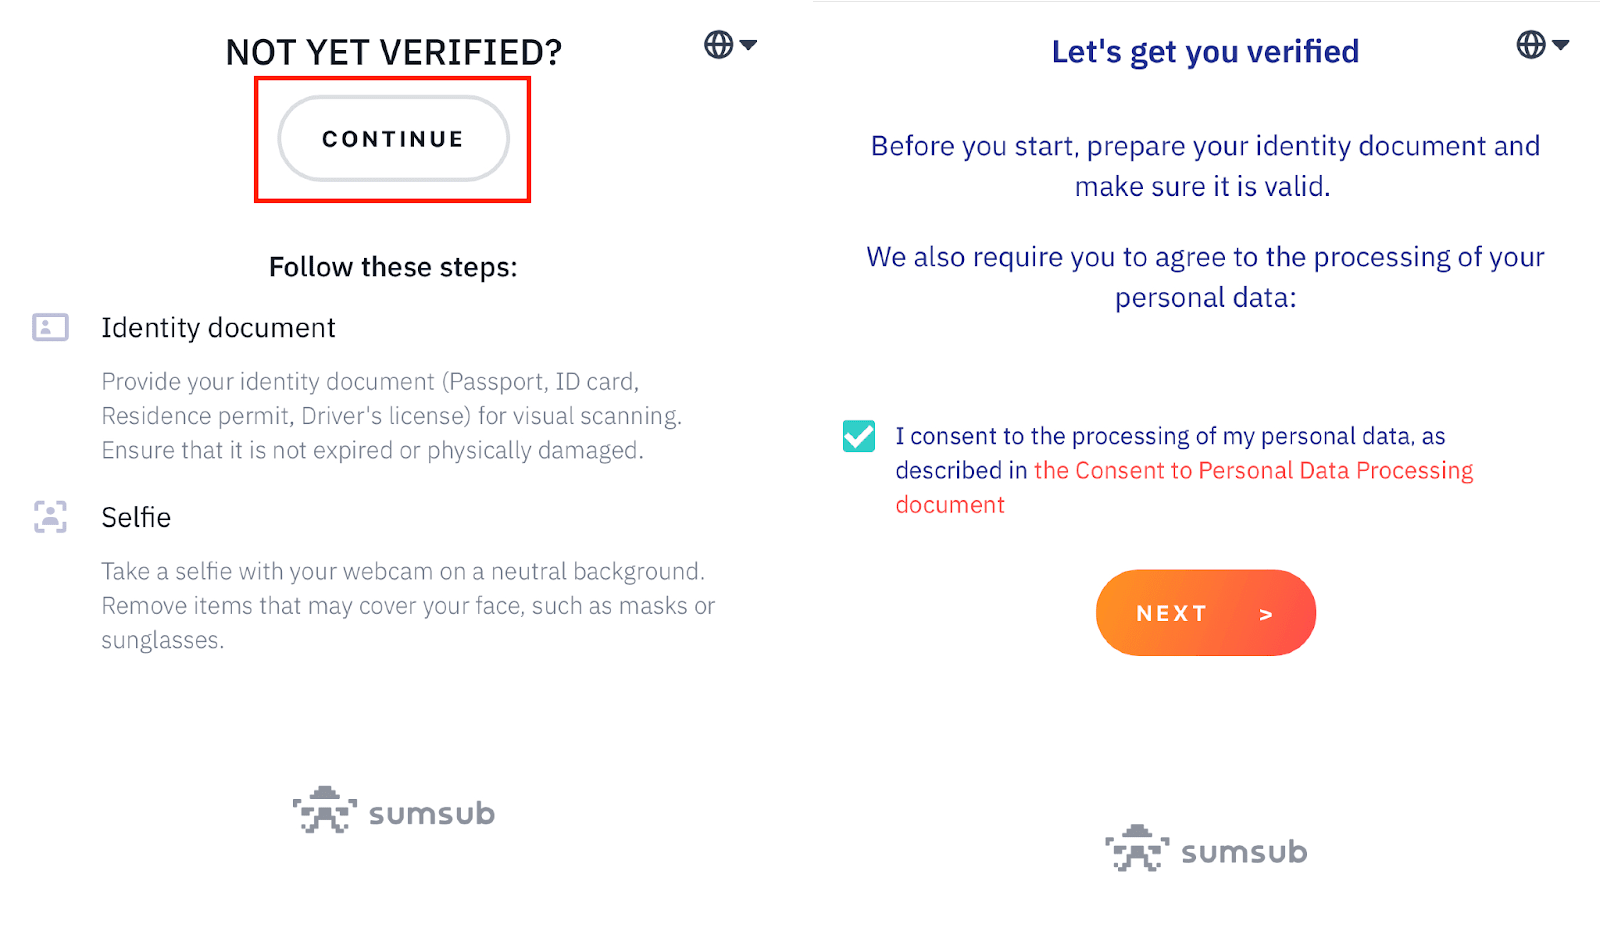Uncheck the personal data consent checkbox
Screen dimensions: 1600x931
859,436
